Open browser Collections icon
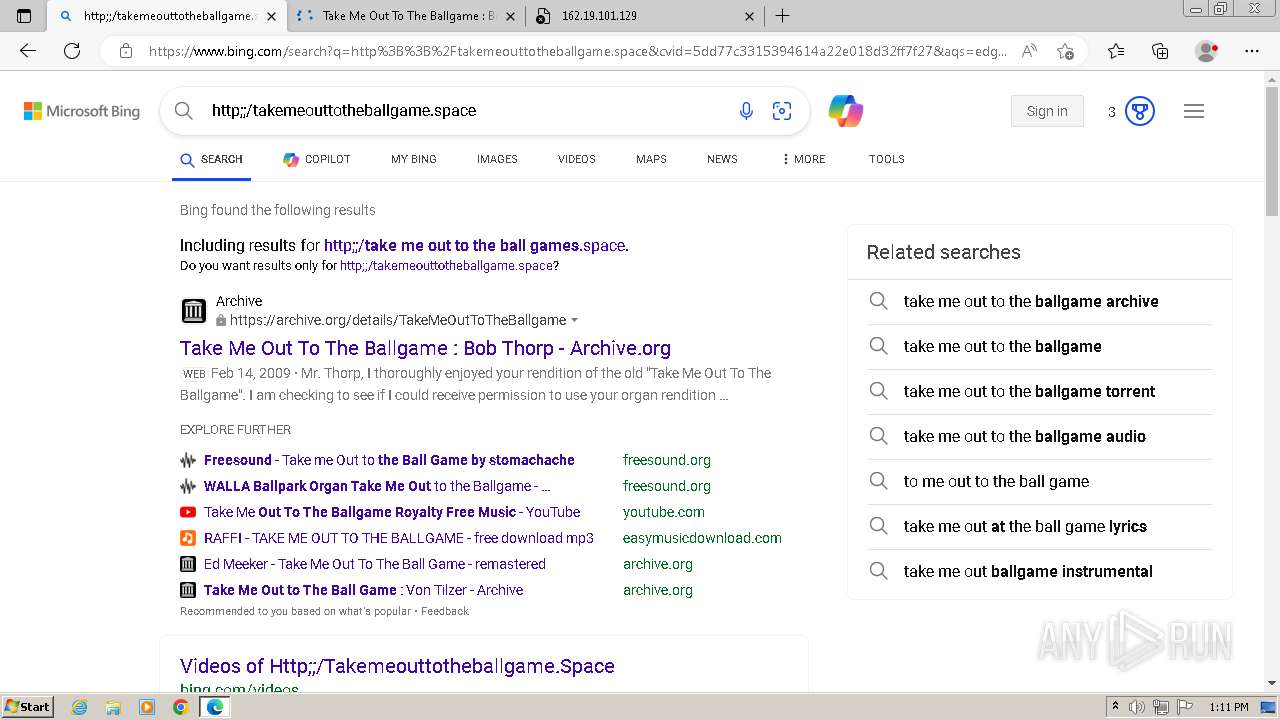1280x720 pixels. point(1160,51)
